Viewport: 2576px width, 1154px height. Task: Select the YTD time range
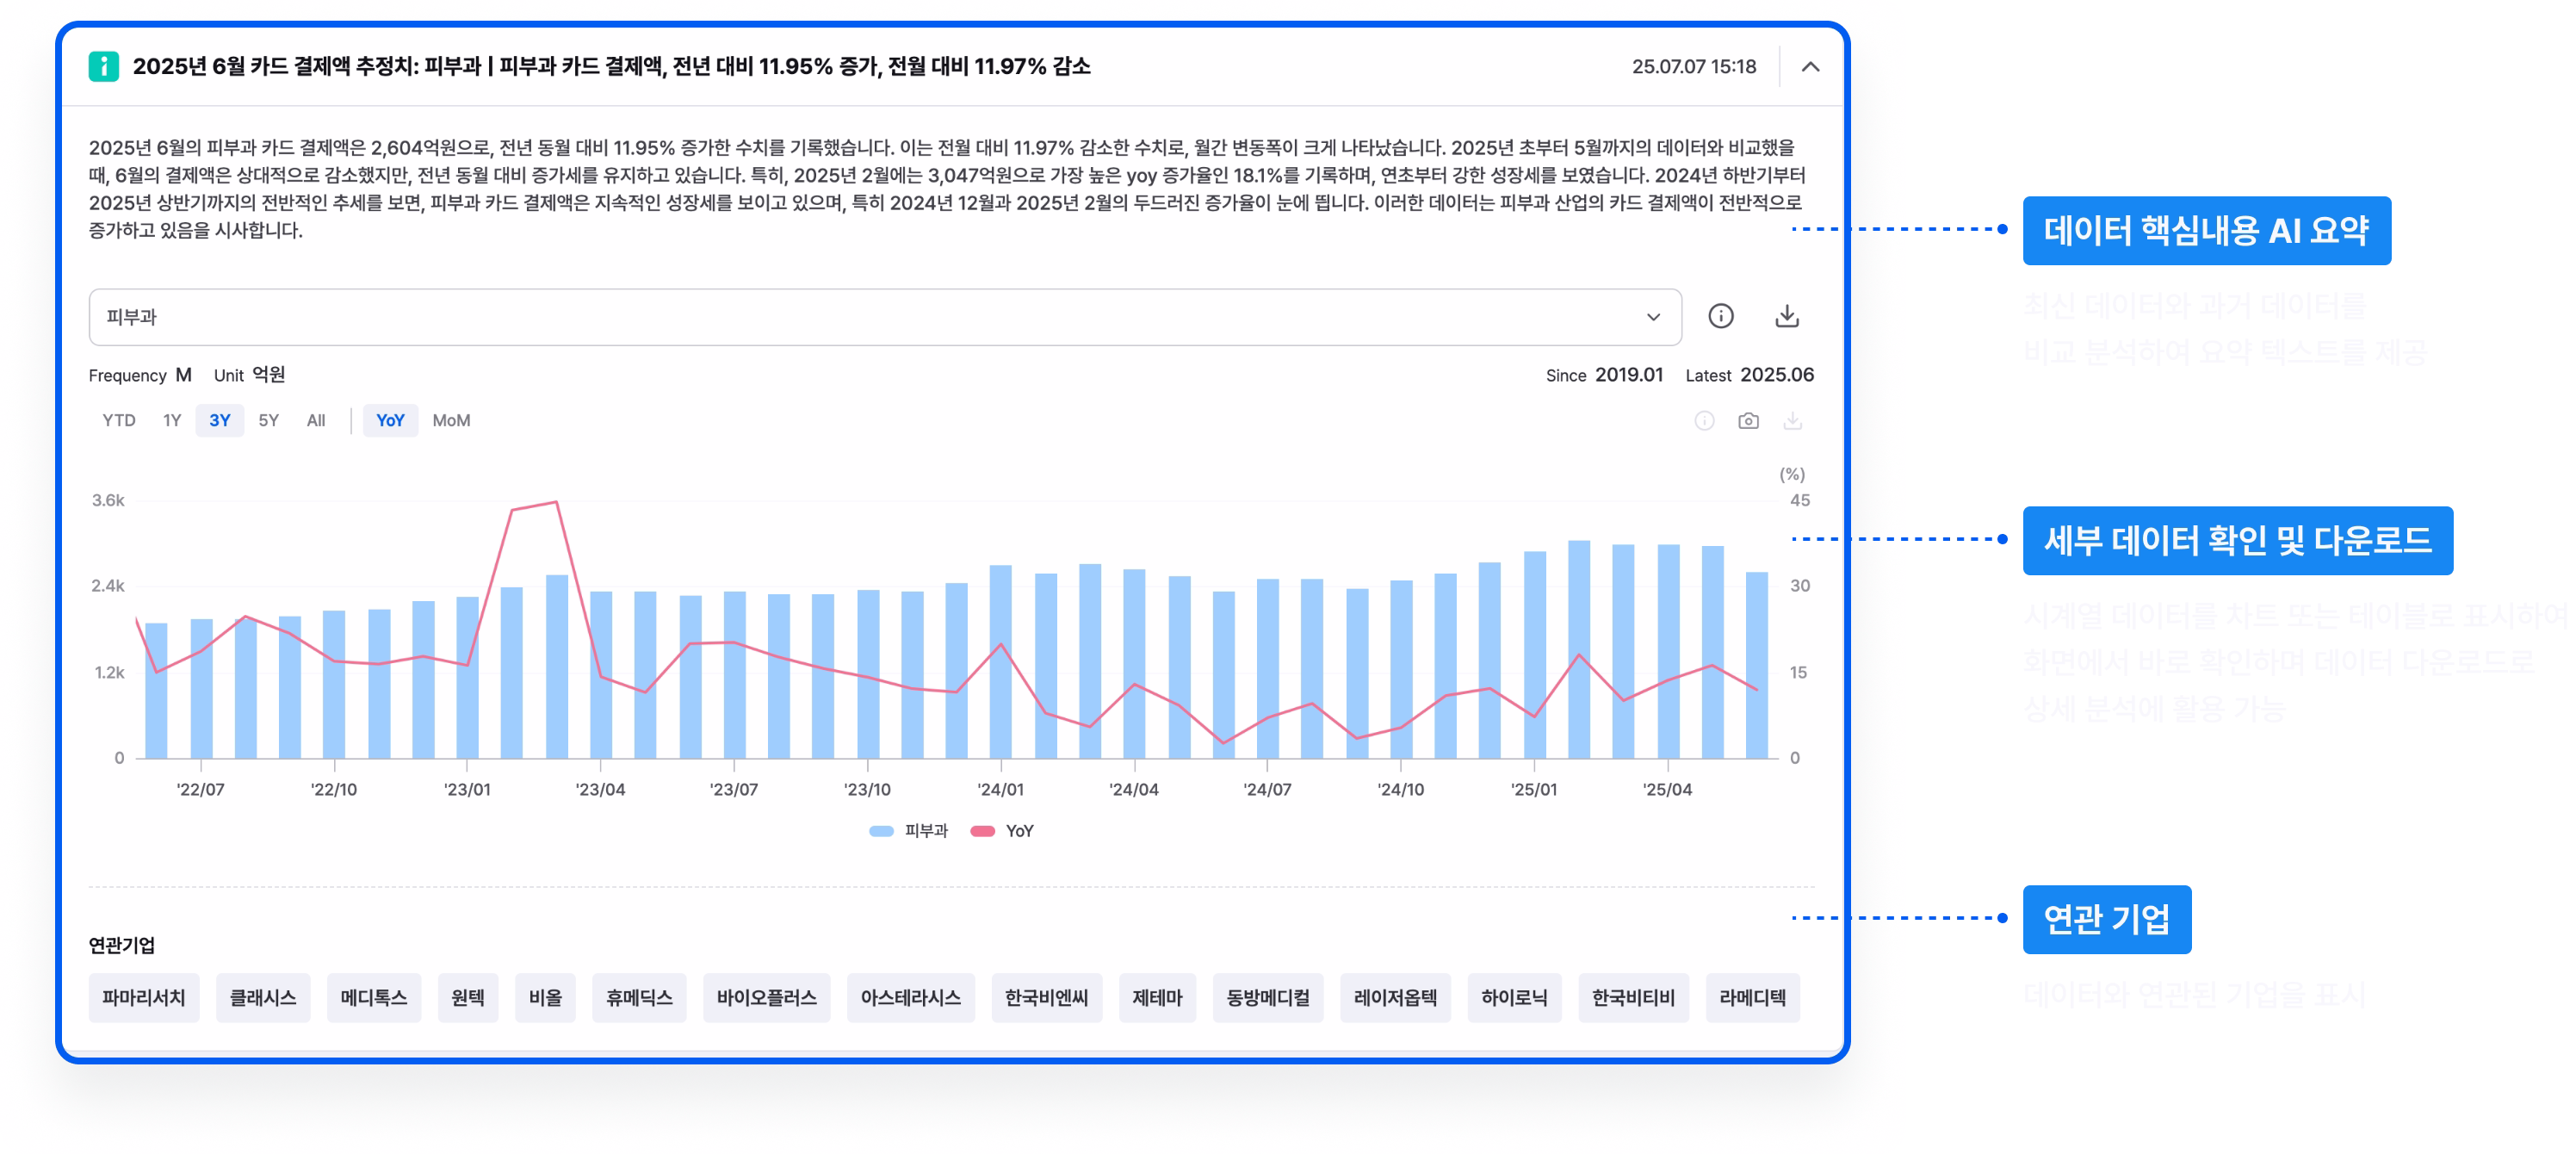[119, 421]
